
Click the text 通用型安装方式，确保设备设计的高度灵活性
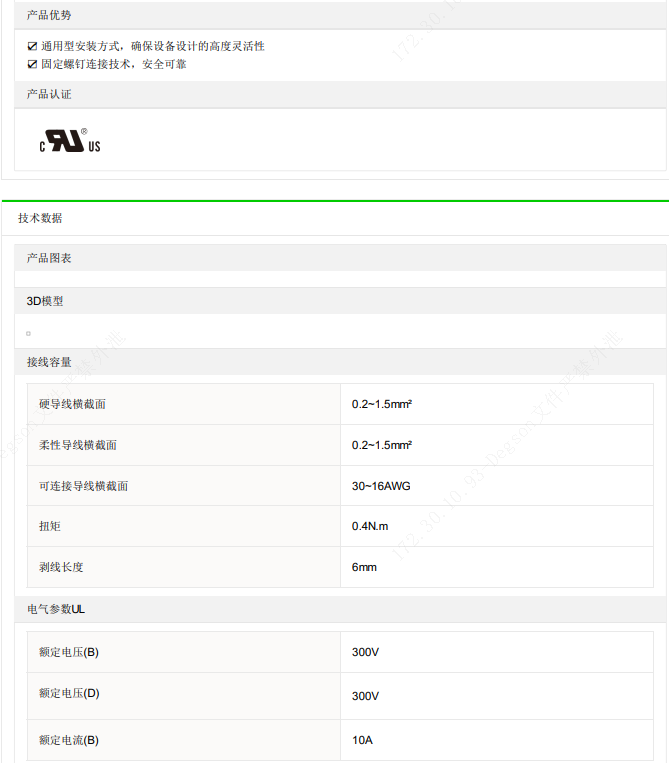tap(153, 46)
